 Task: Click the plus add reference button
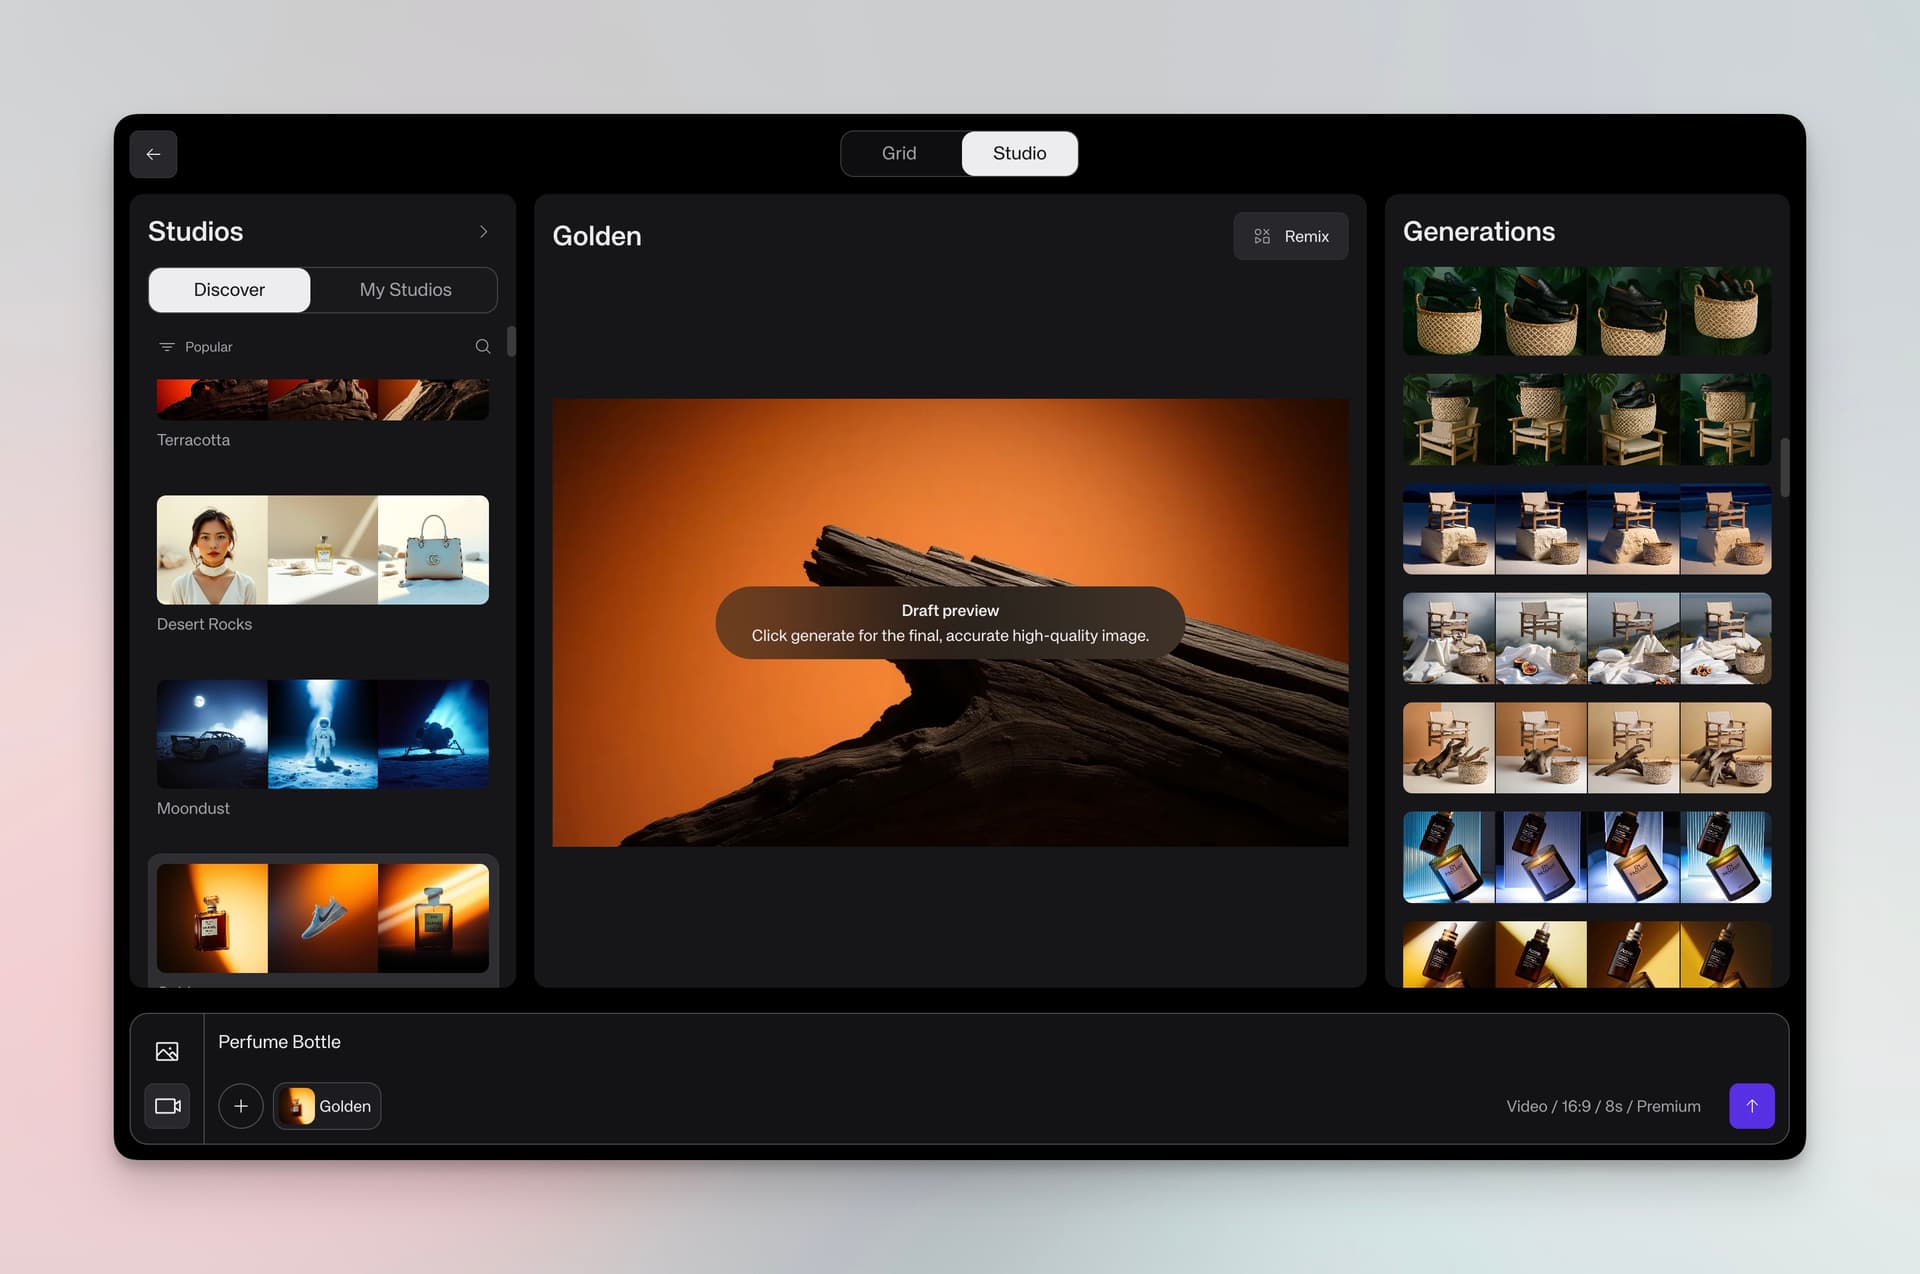point(241,1106)
